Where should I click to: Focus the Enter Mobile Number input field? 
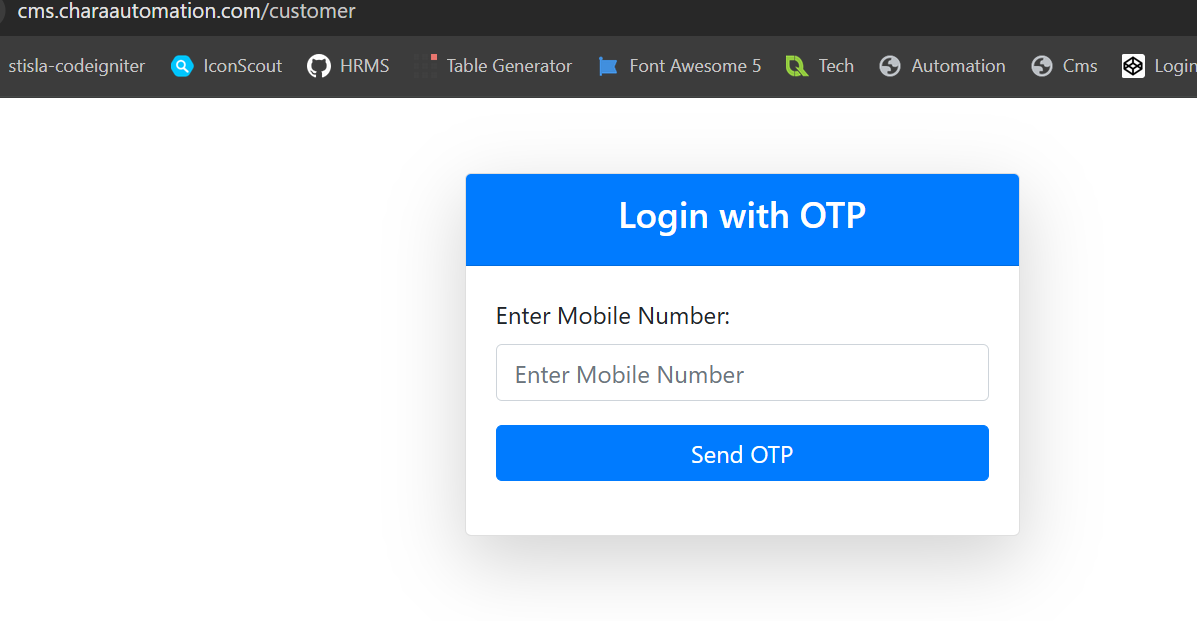coord(742,373)
